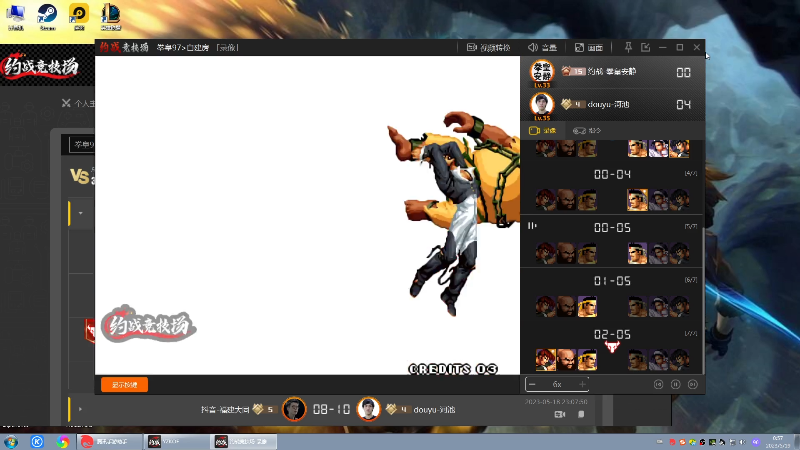The width and height of the screenshot is (800, 450).
Task: Click the fighting arena title bar logo
Action: (124, 47)
